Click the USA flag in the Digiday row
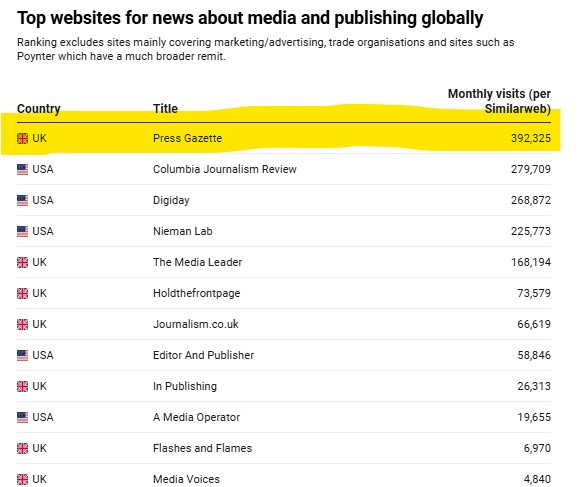This screenshot has width=580, height=487. pyautogui.click(x=22, y=200)
